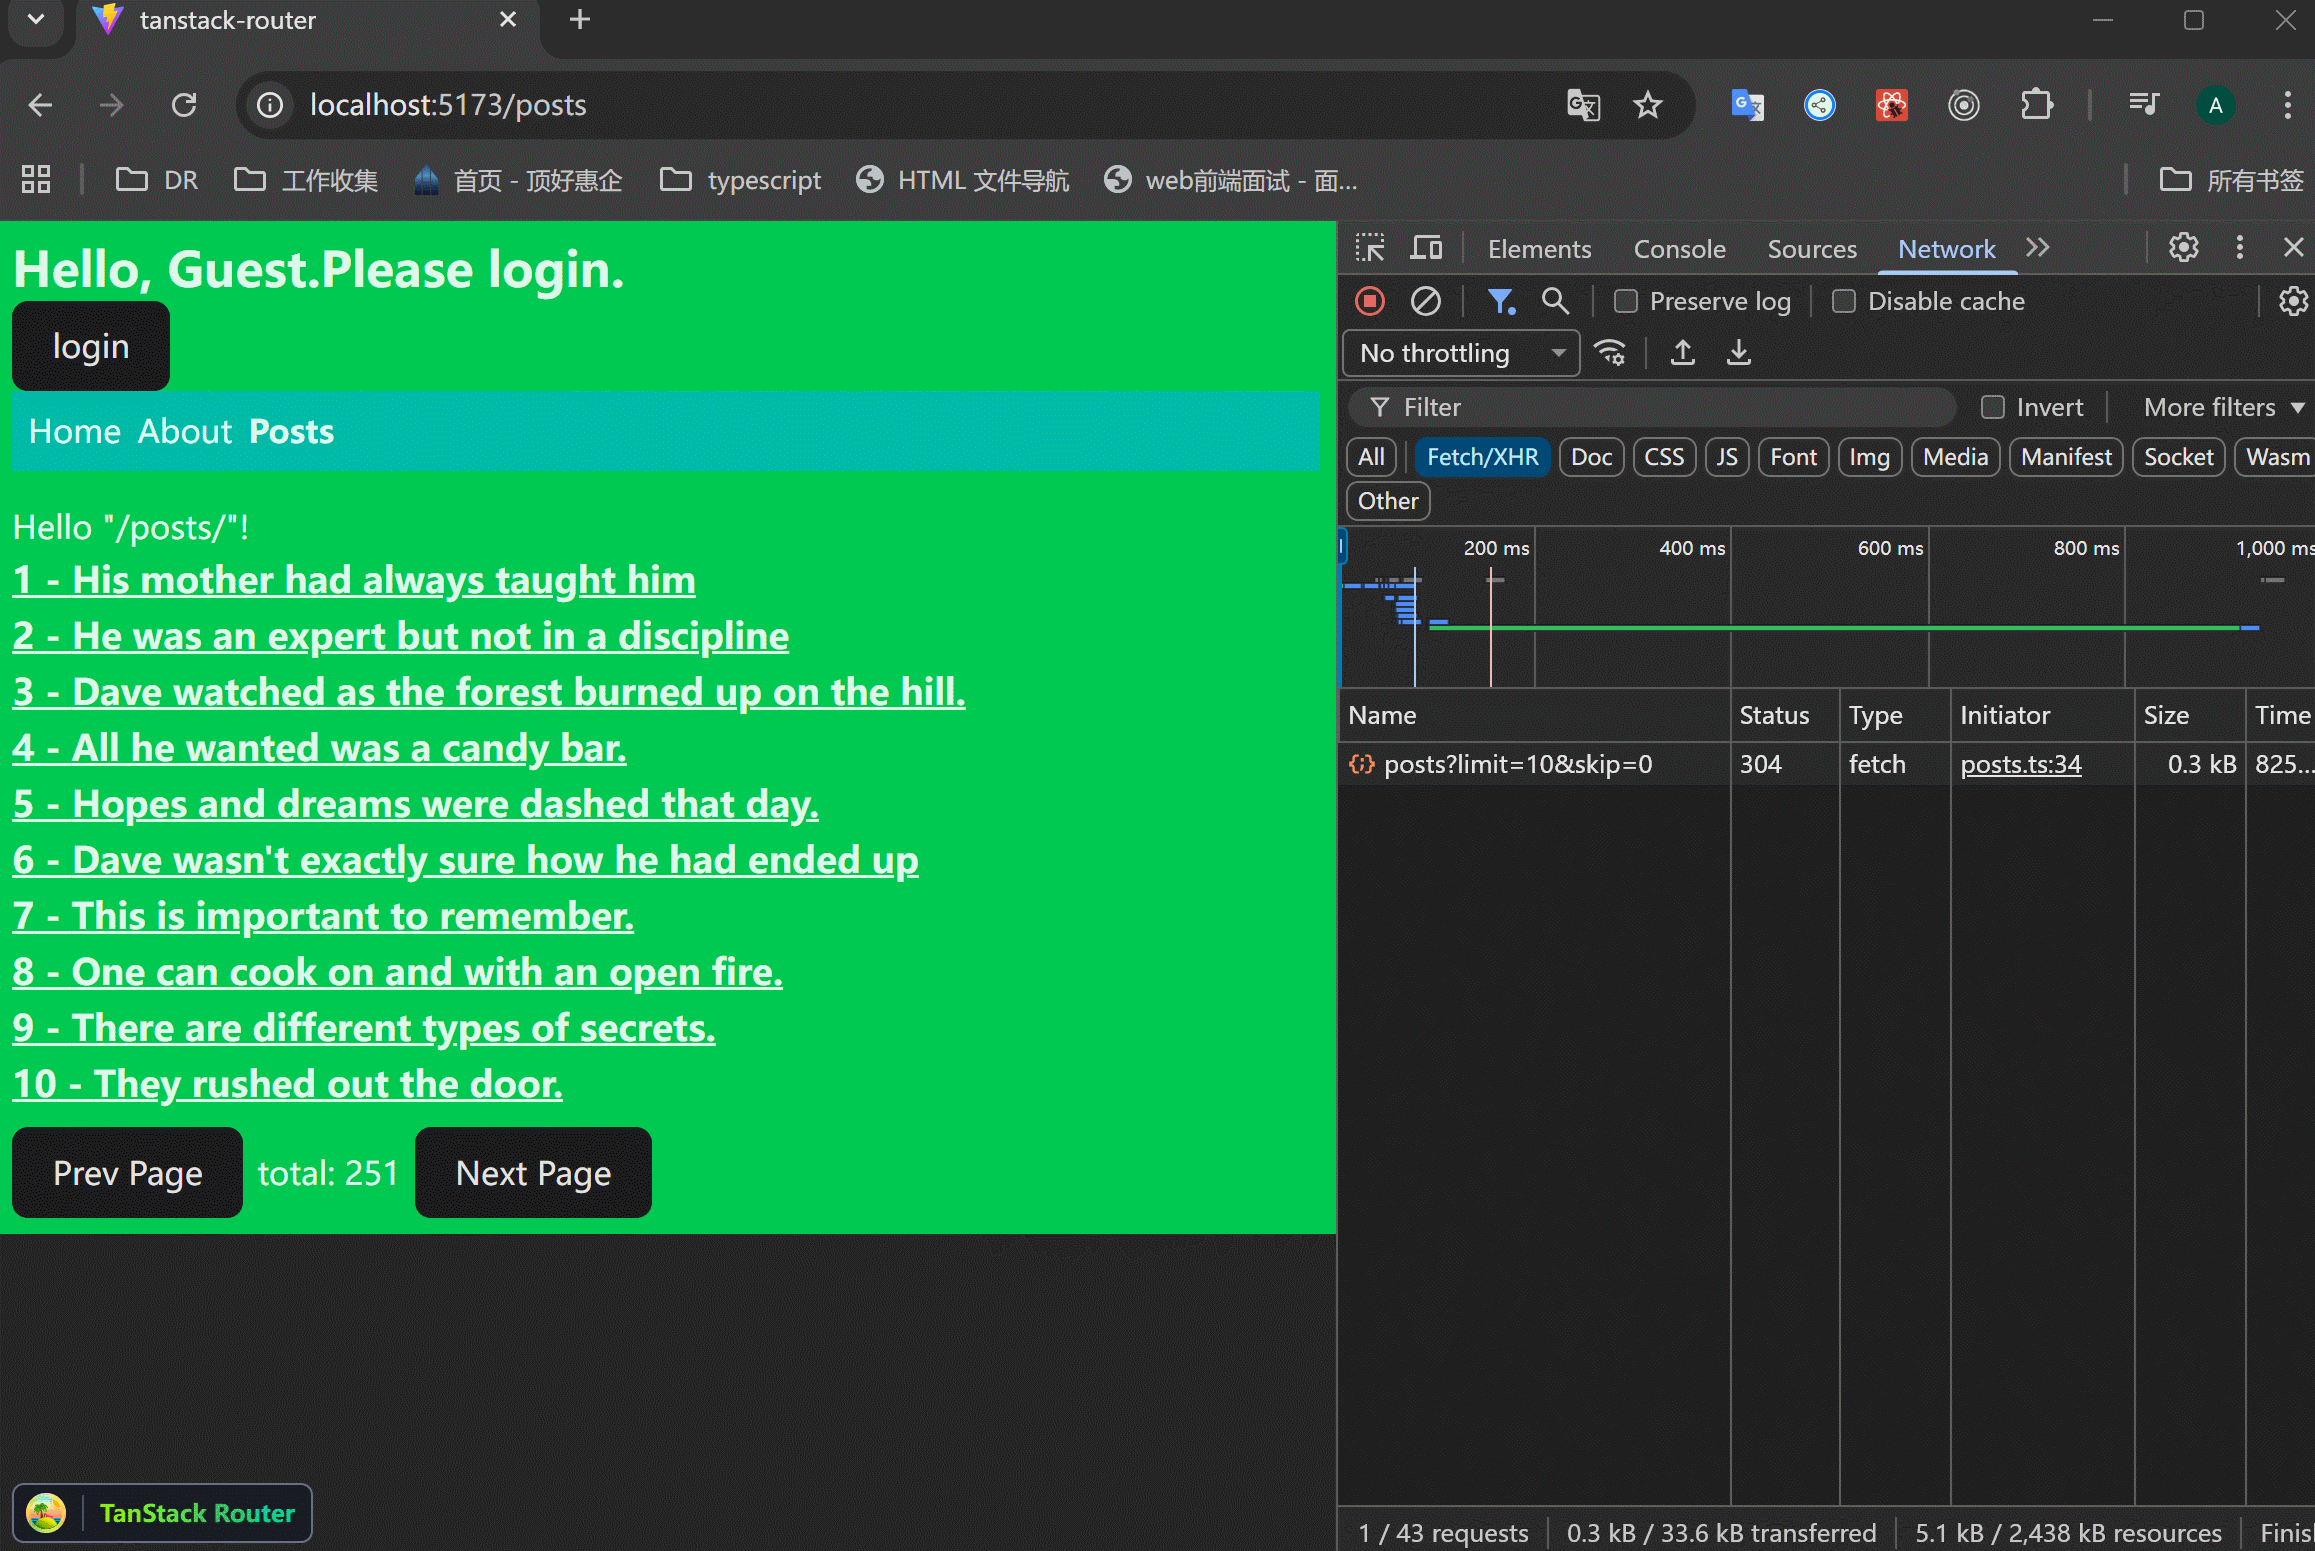Image resolution: width=2315 pixels, height=1551 pixels.
Task: Open DevTools settings gear
Action: [x=2183, y=248]
